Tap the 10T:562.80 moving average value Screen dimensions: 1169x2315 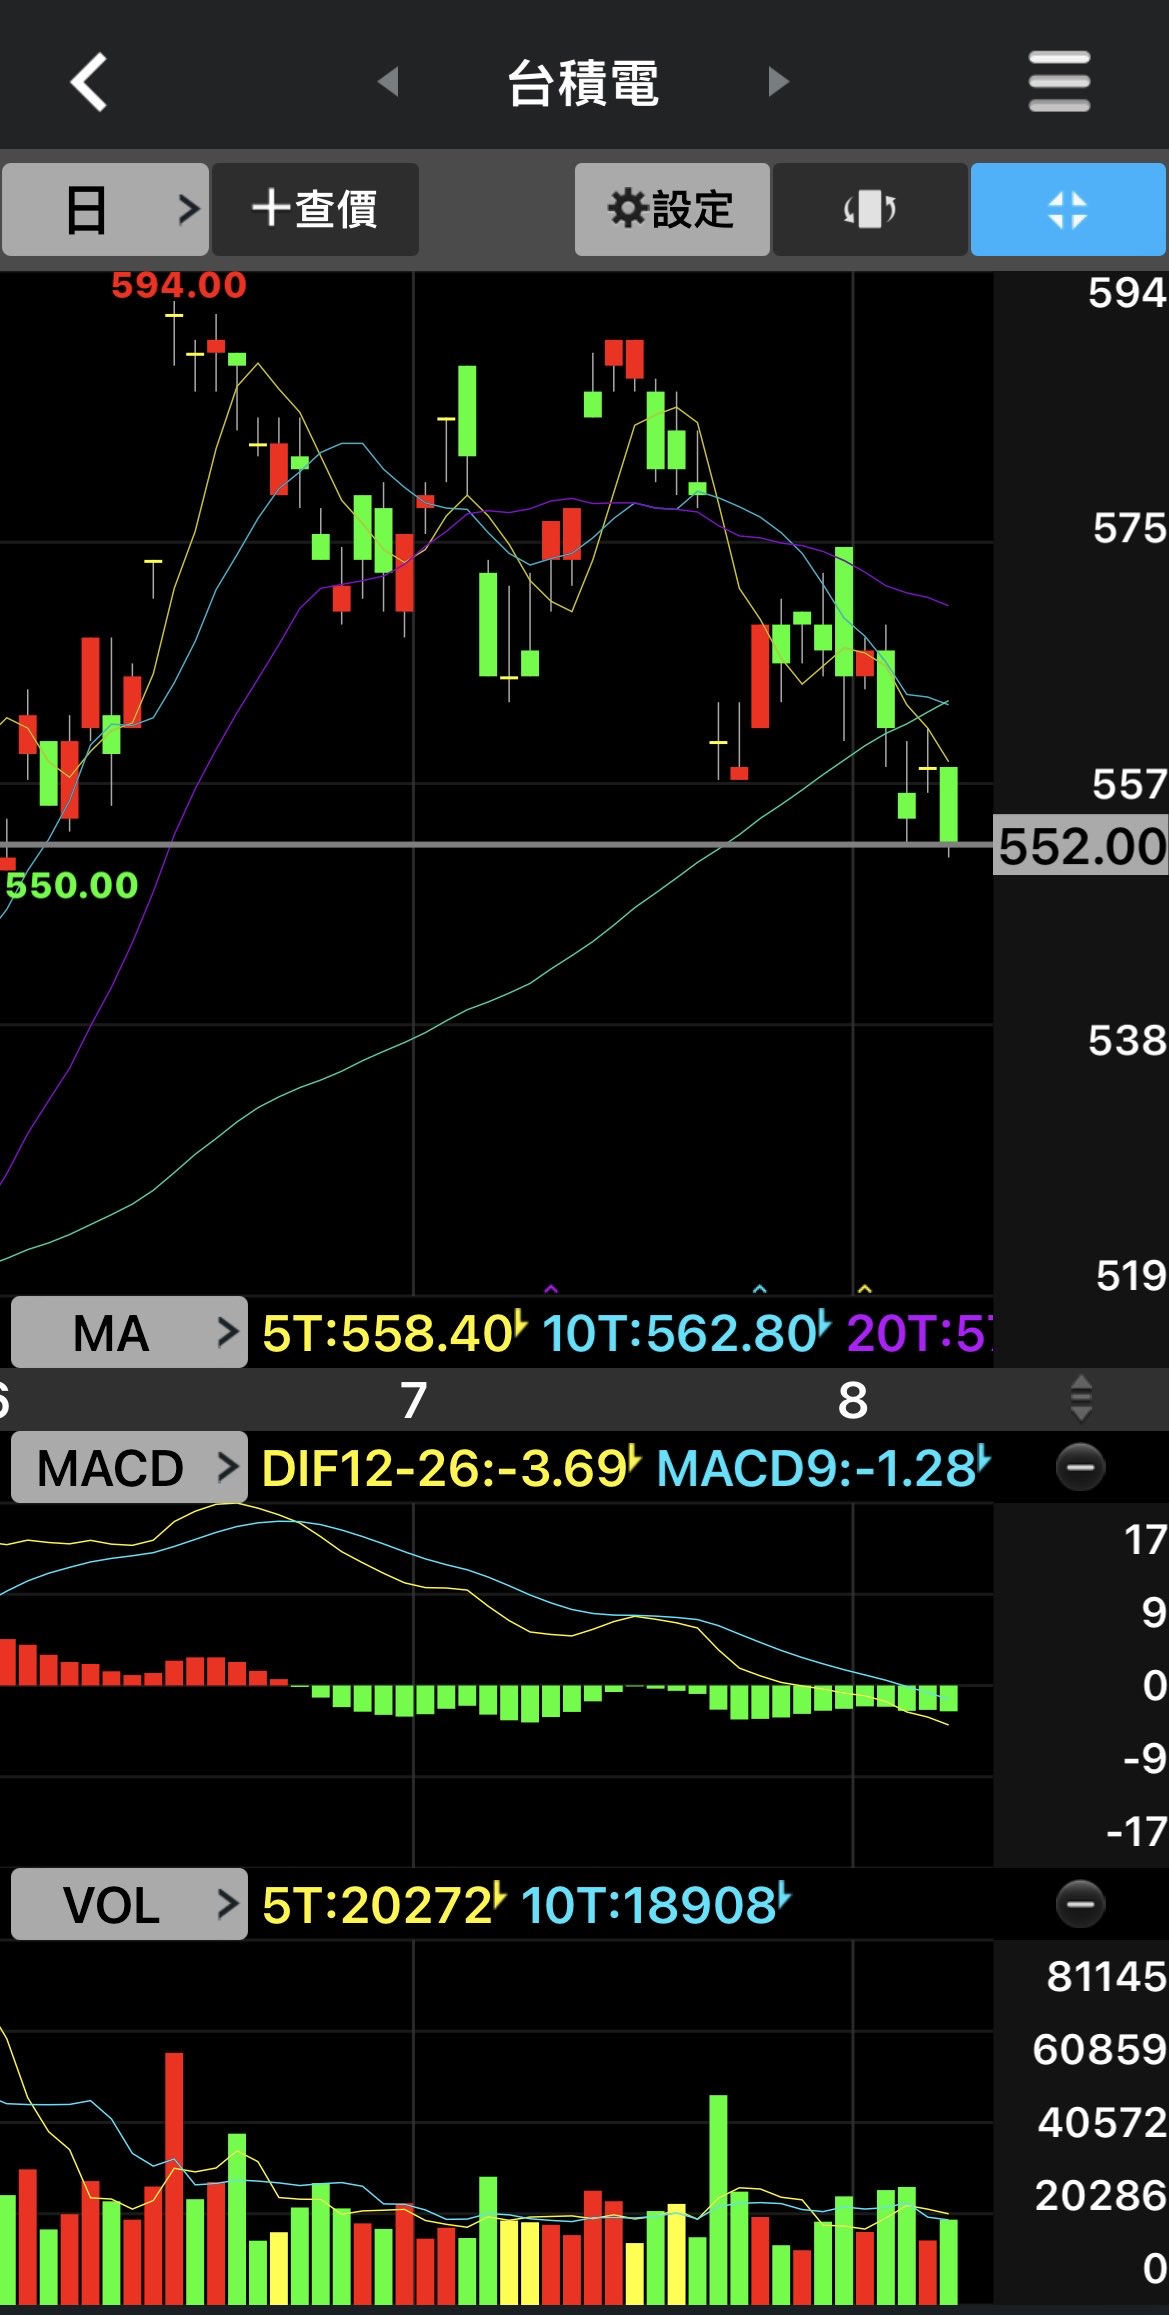point(686,1332)
